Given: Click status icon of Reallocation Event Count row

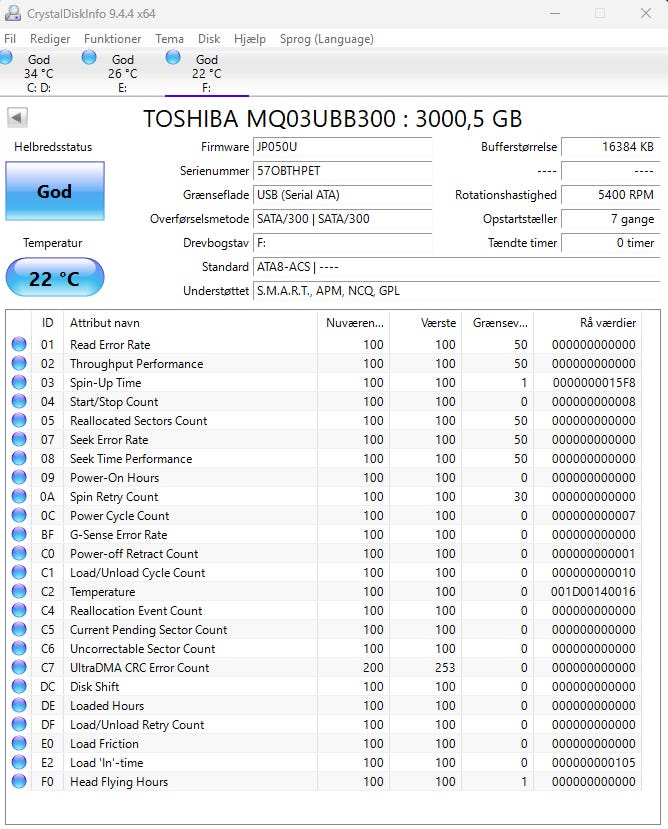Looking at the screenshot, I should 19,611.
